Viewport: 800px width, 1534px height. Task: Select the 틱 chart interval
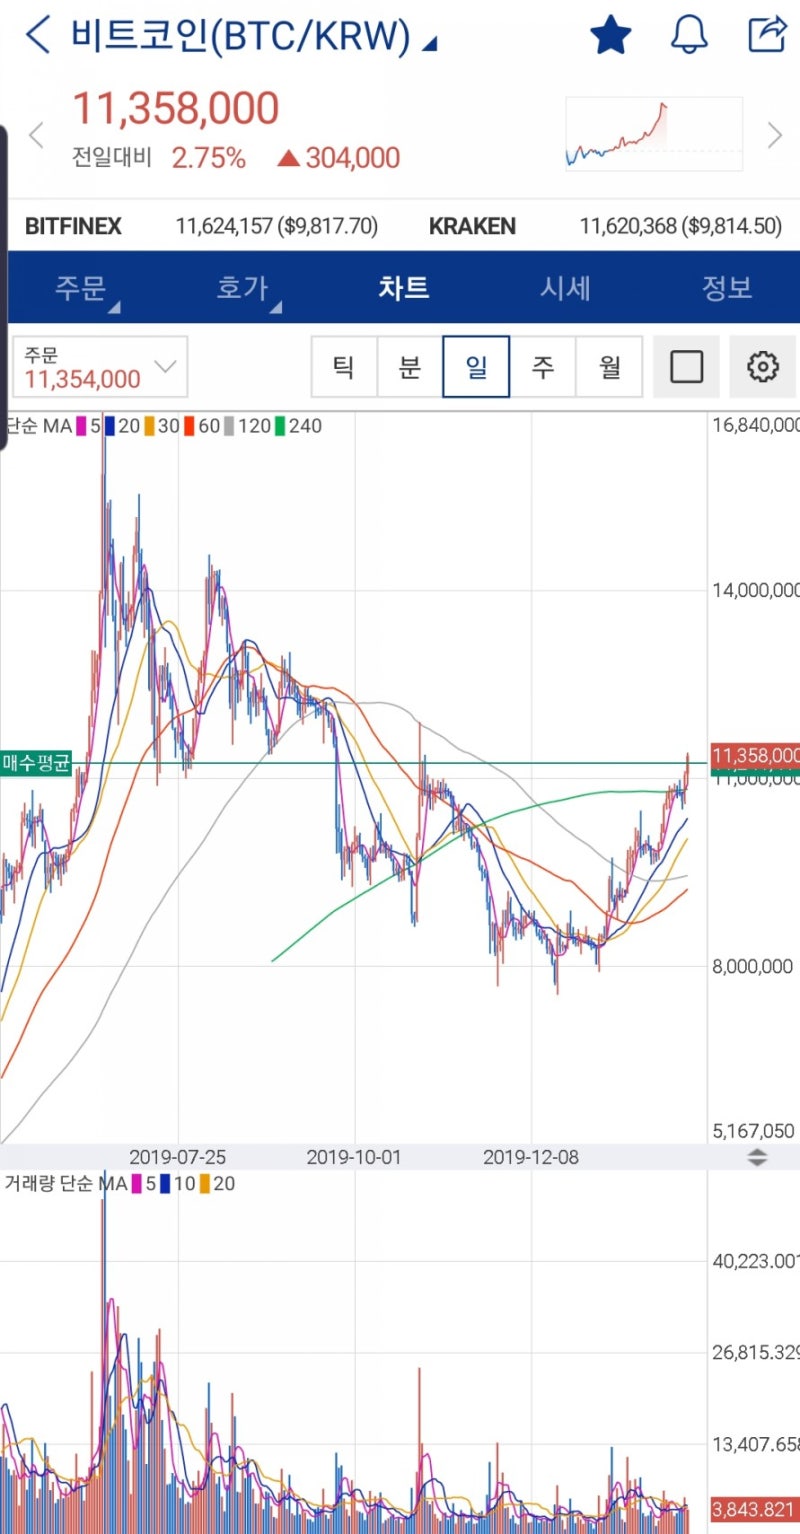[x=343, y=367]
